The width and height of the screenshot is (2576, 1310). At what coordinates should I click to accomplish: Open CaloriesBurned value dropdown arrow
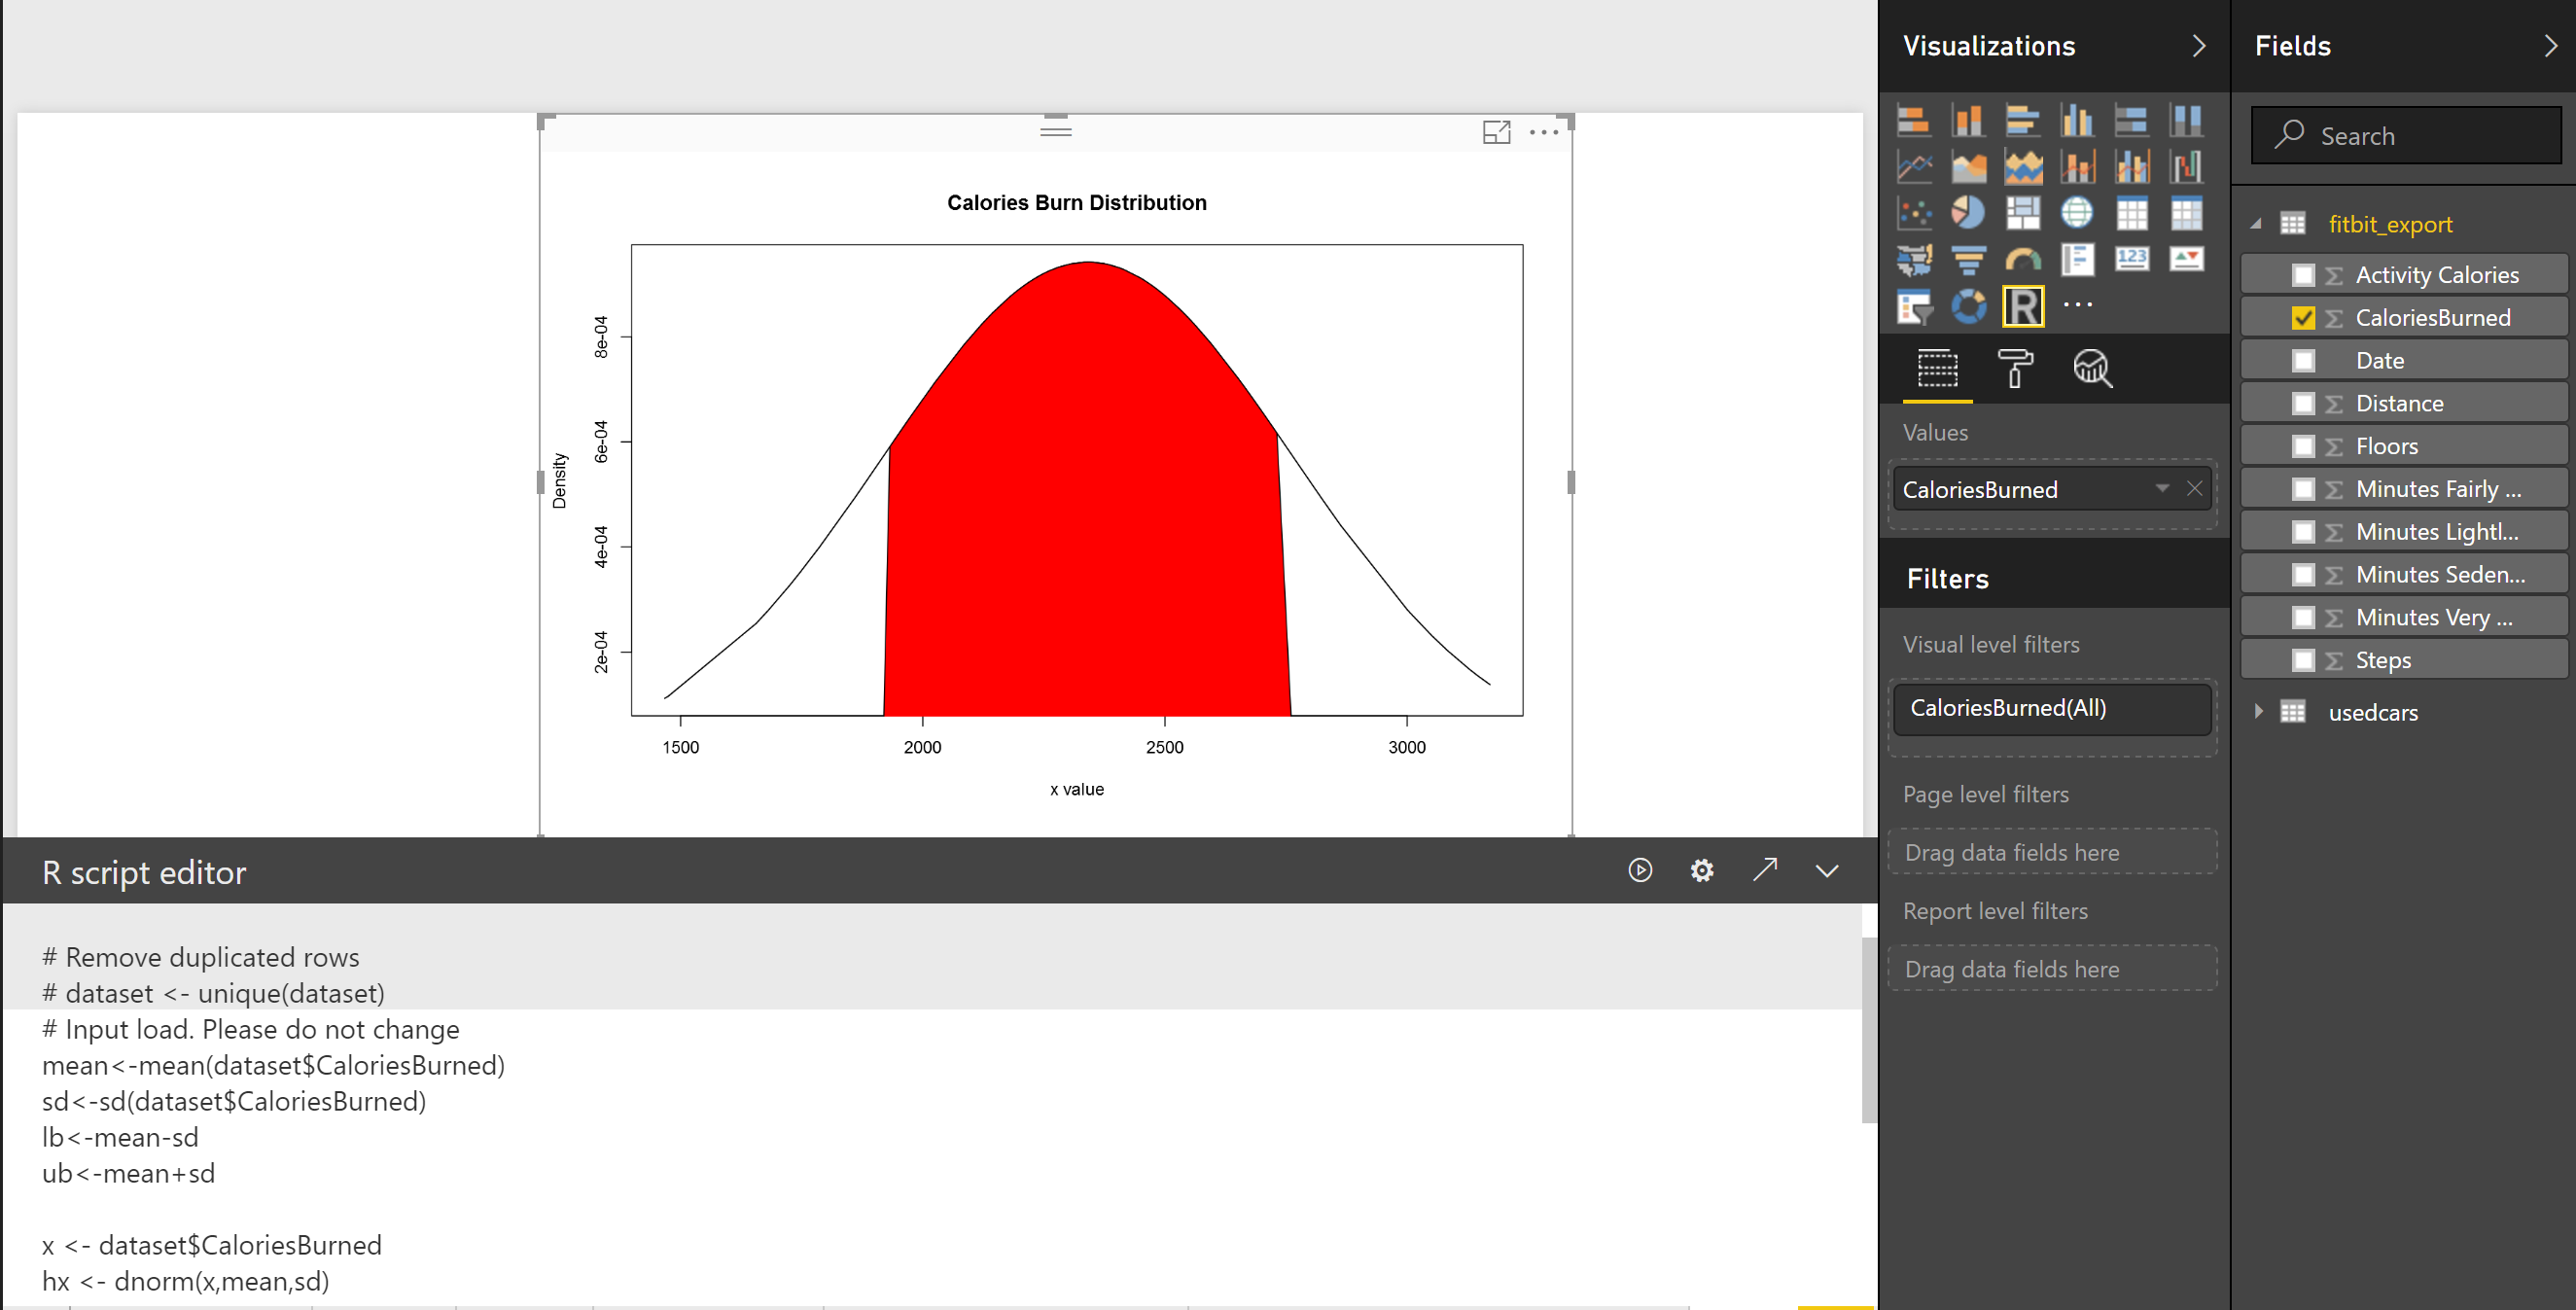pyautogui.click(x=2162, y=488)
